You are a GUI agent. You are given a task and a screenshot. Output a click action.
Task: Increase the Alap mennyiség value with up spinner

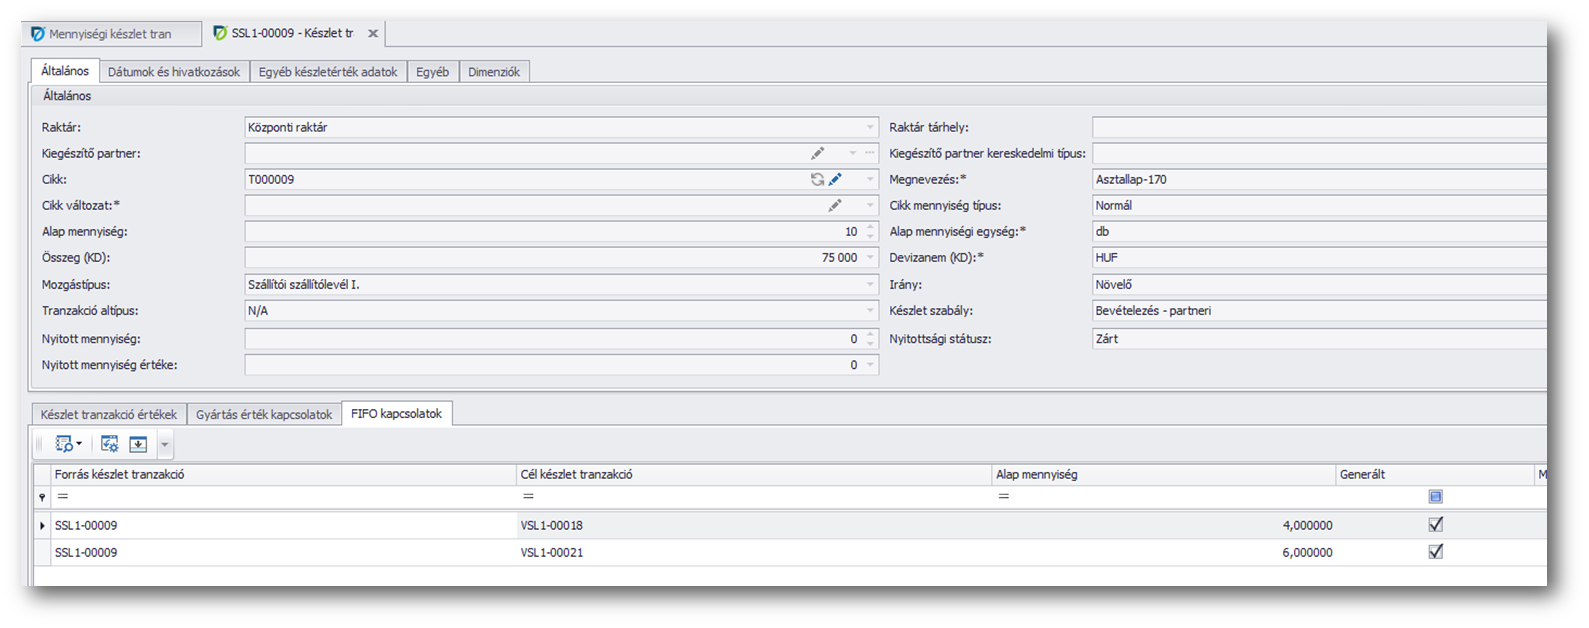pyautogui.click(x=870, y=227)
